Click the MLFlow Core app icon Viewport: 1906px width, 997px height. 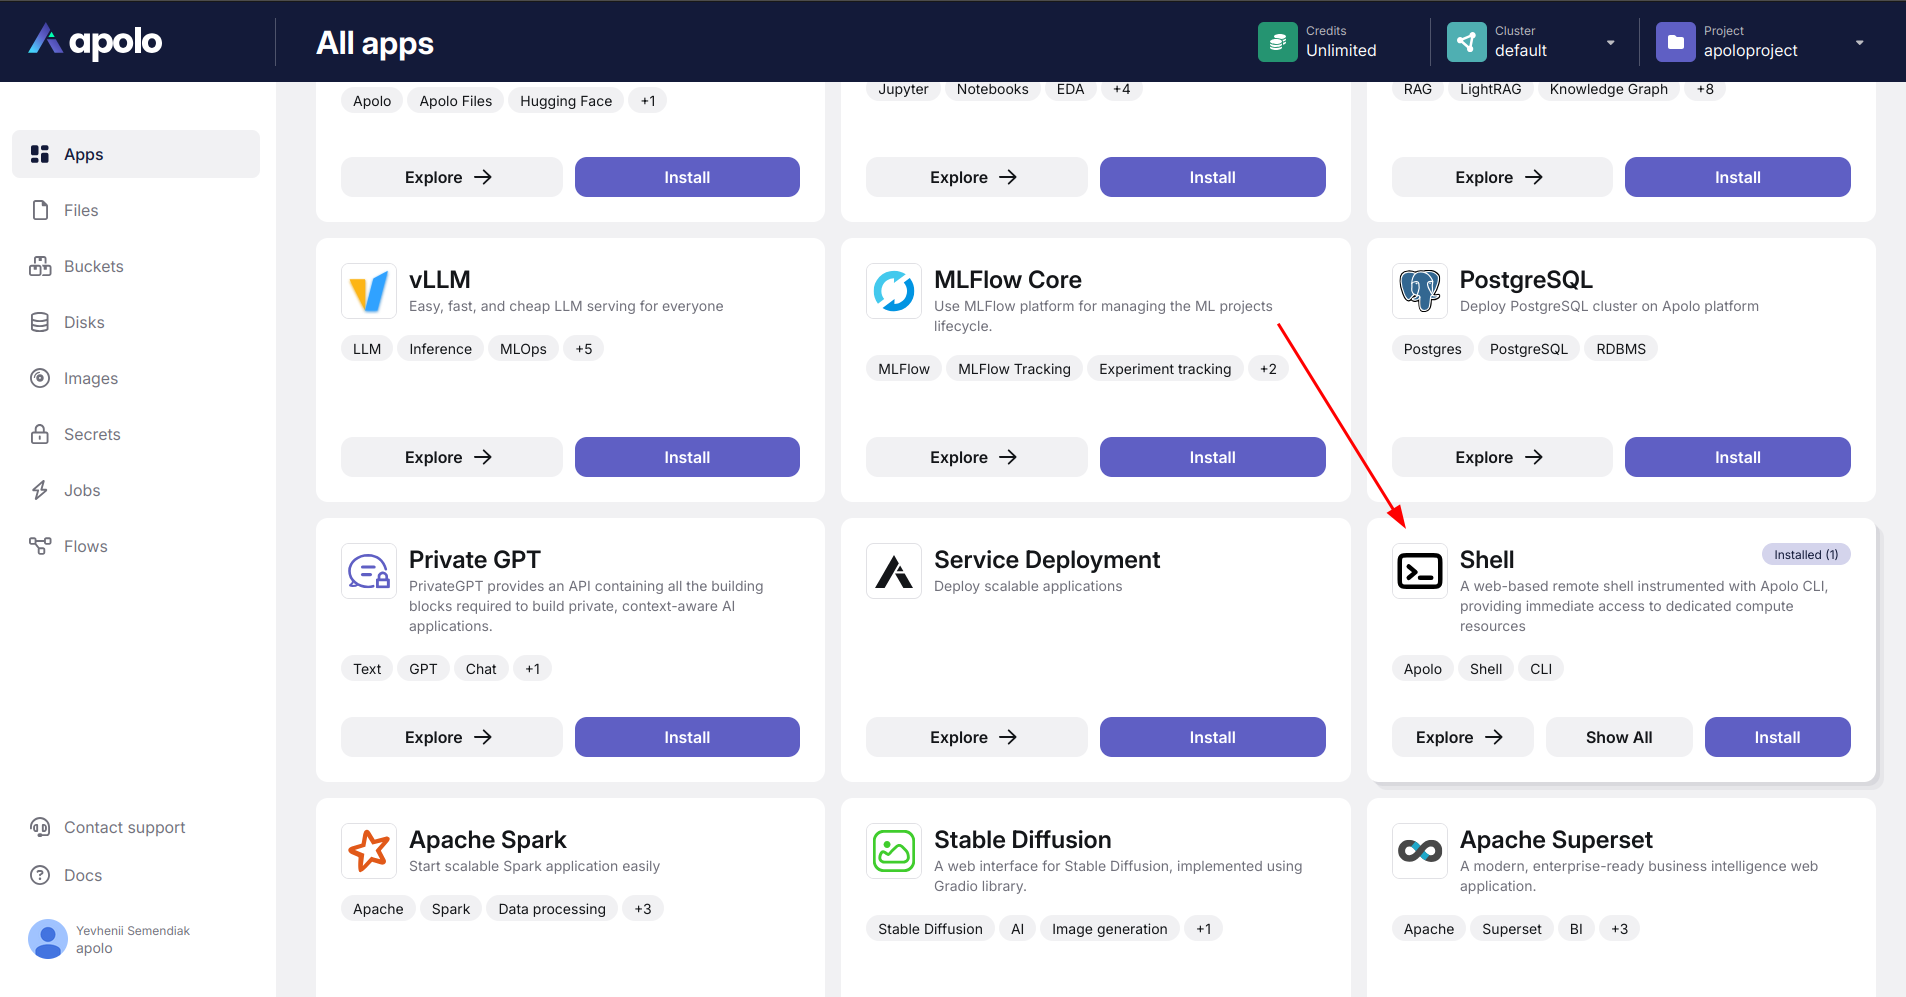point(893,291)
